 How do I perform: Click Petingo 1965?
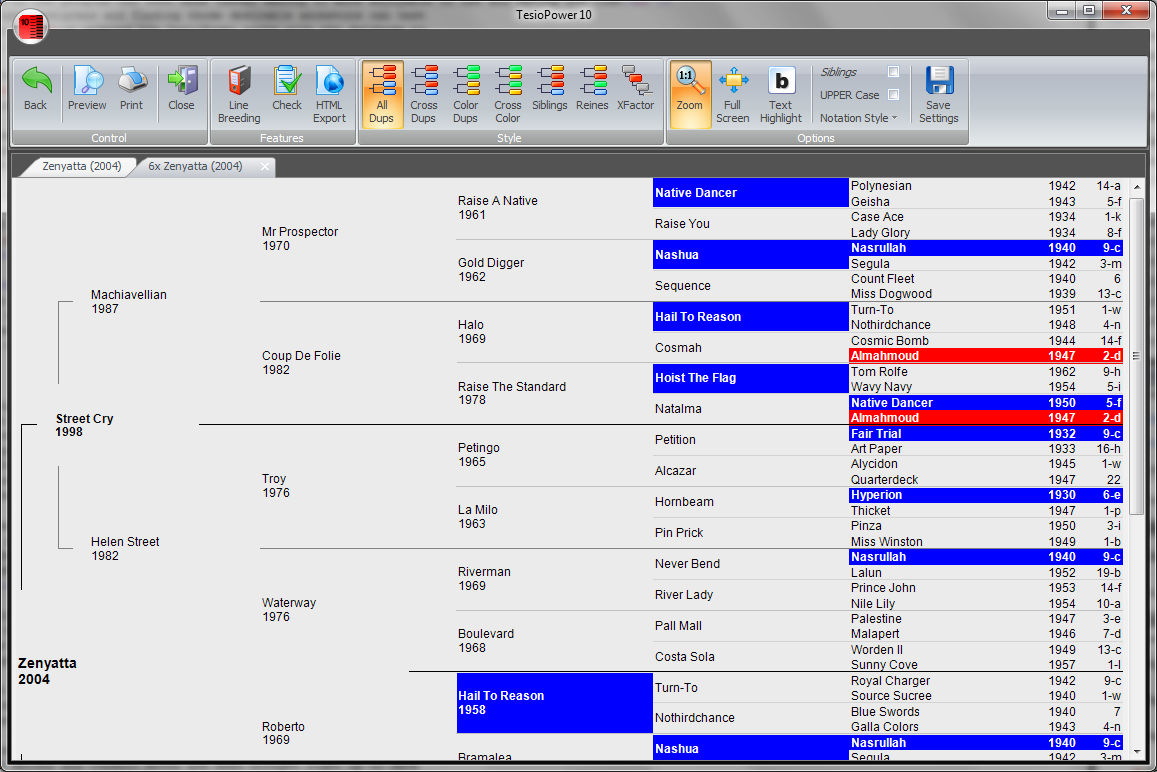[x=478, y=455]
